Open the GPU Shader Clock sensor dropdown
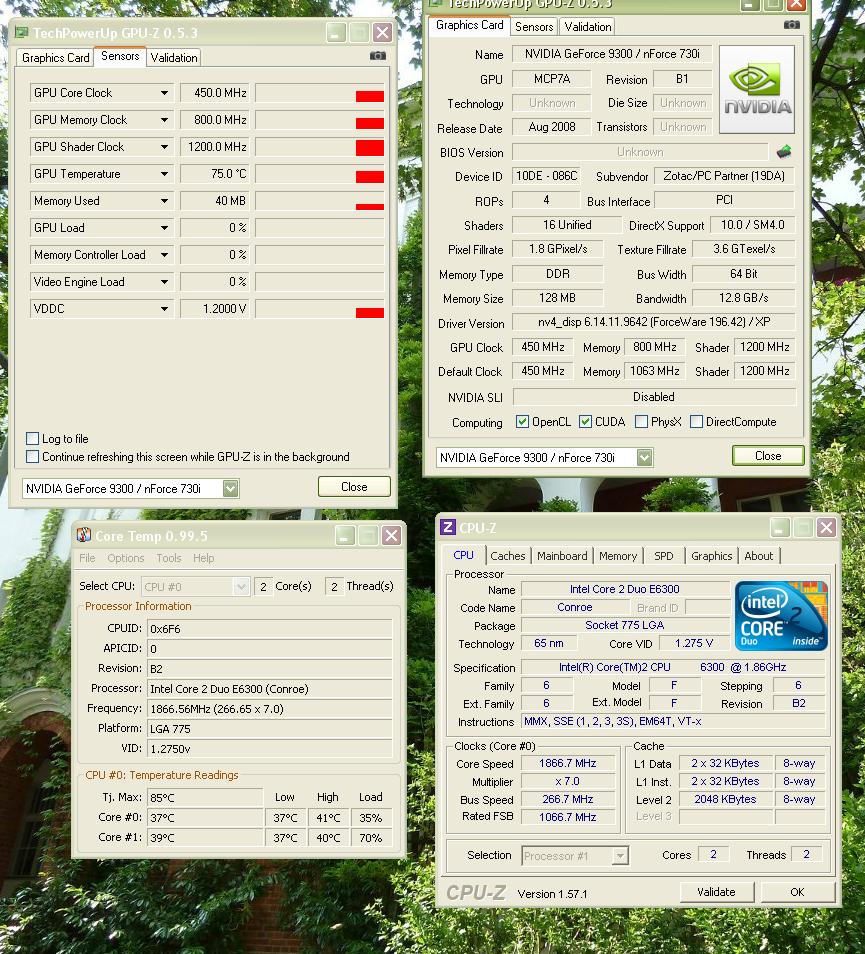865x954 pixels. click(164, 147)
